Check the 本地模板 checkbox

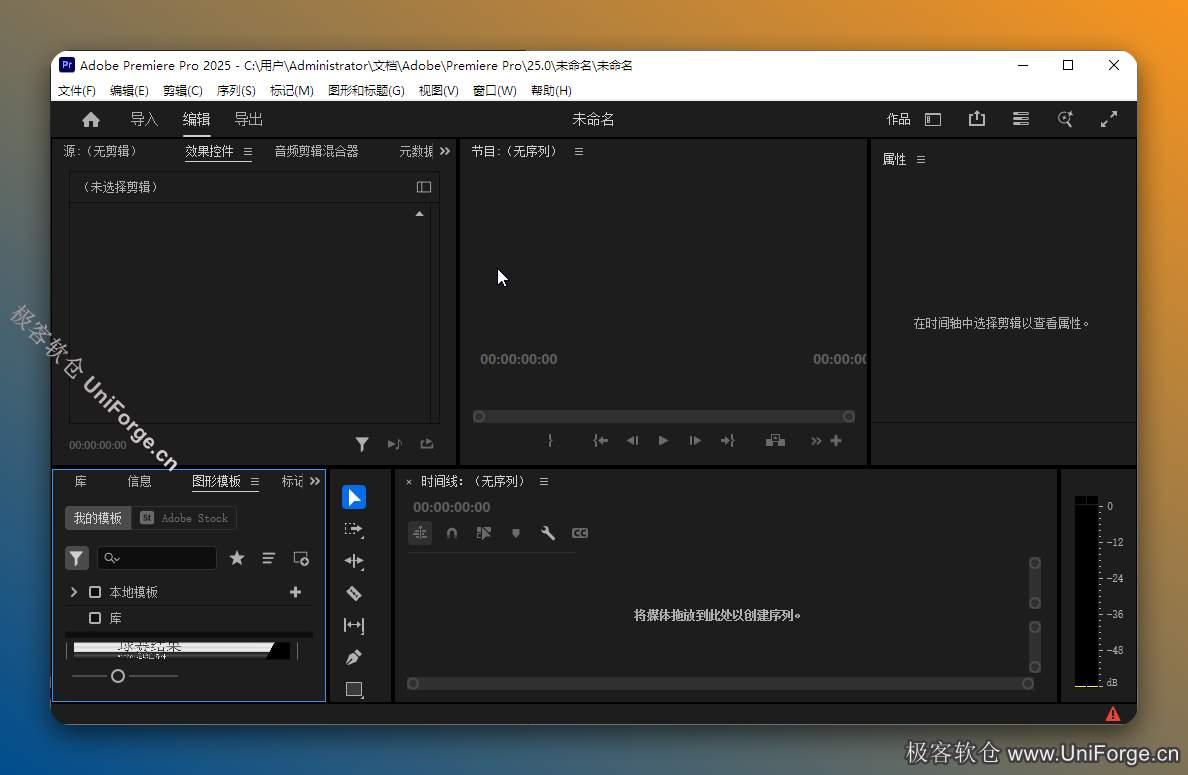(95, 592)
